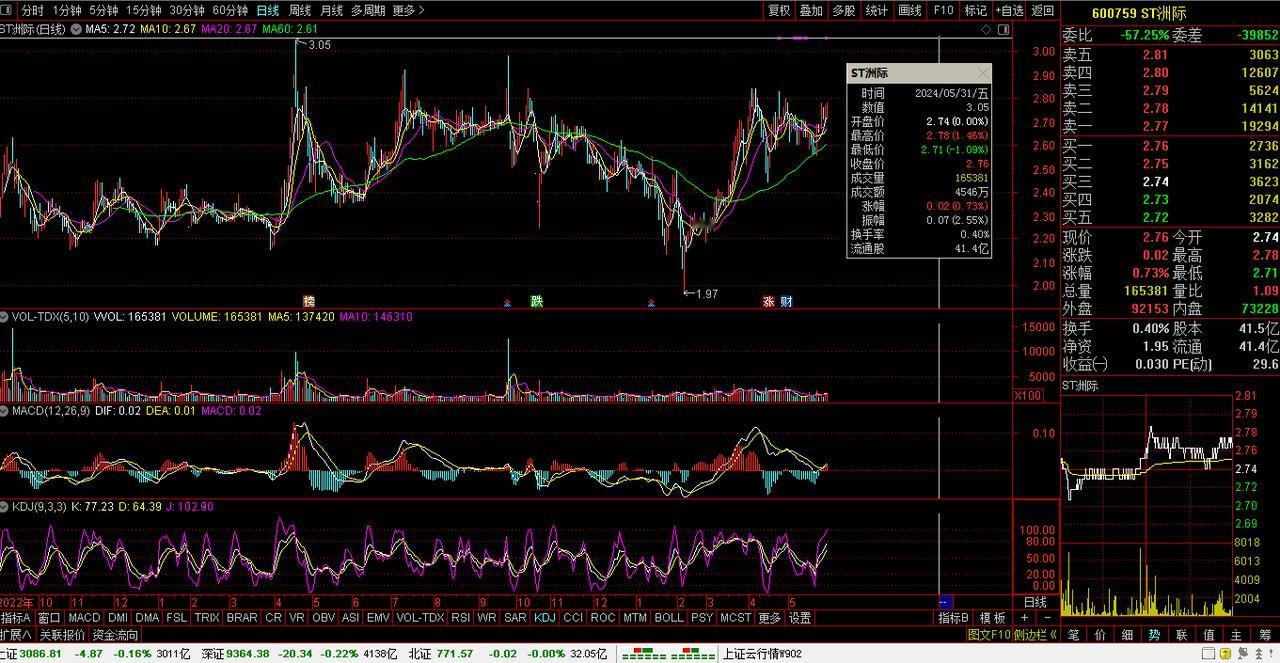Select the 筹 side panel tab
Viewport: 1280px width, 663px height.
1265,635
